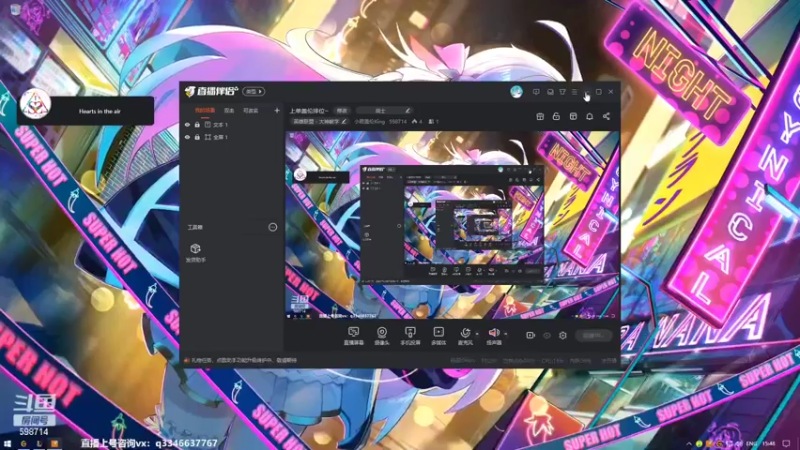Click the room number 598714
This screenshot has width=800, height=450.
pos(397,121)
